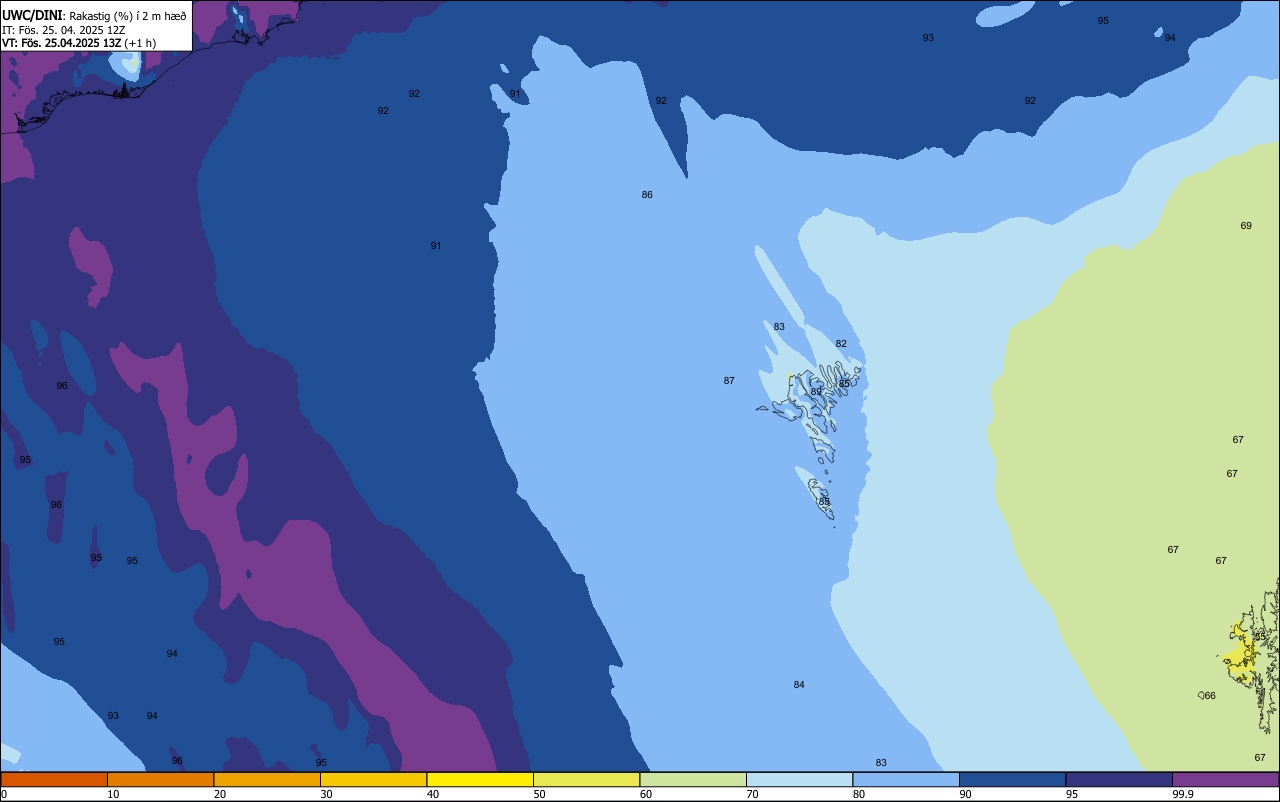
Task: Click the legend tick label 90
Action: tap(965, 794)
